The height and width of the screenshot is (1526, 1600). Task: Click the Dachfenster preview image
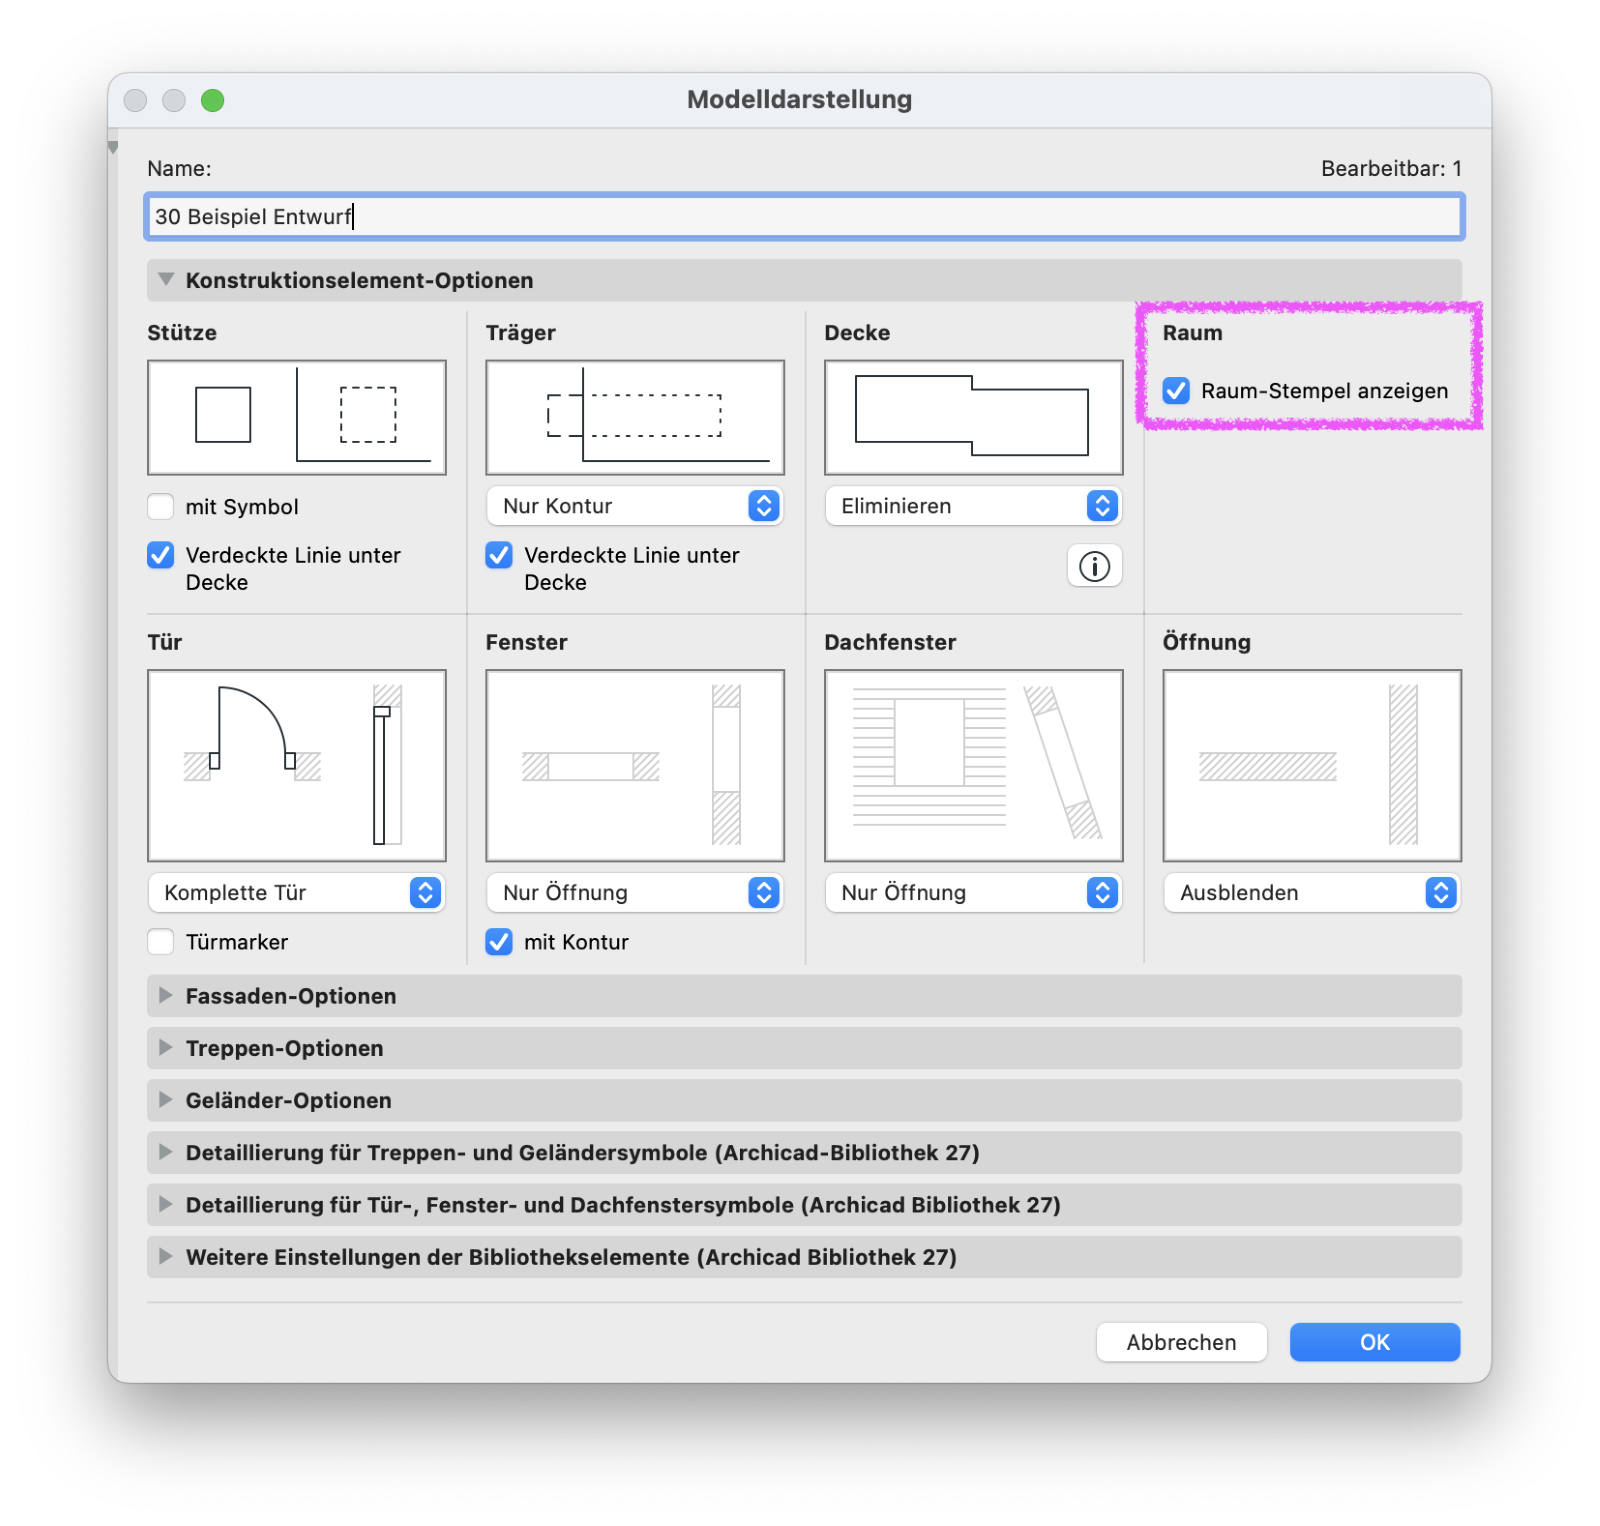pyautogui.click(x=973, y=765)
